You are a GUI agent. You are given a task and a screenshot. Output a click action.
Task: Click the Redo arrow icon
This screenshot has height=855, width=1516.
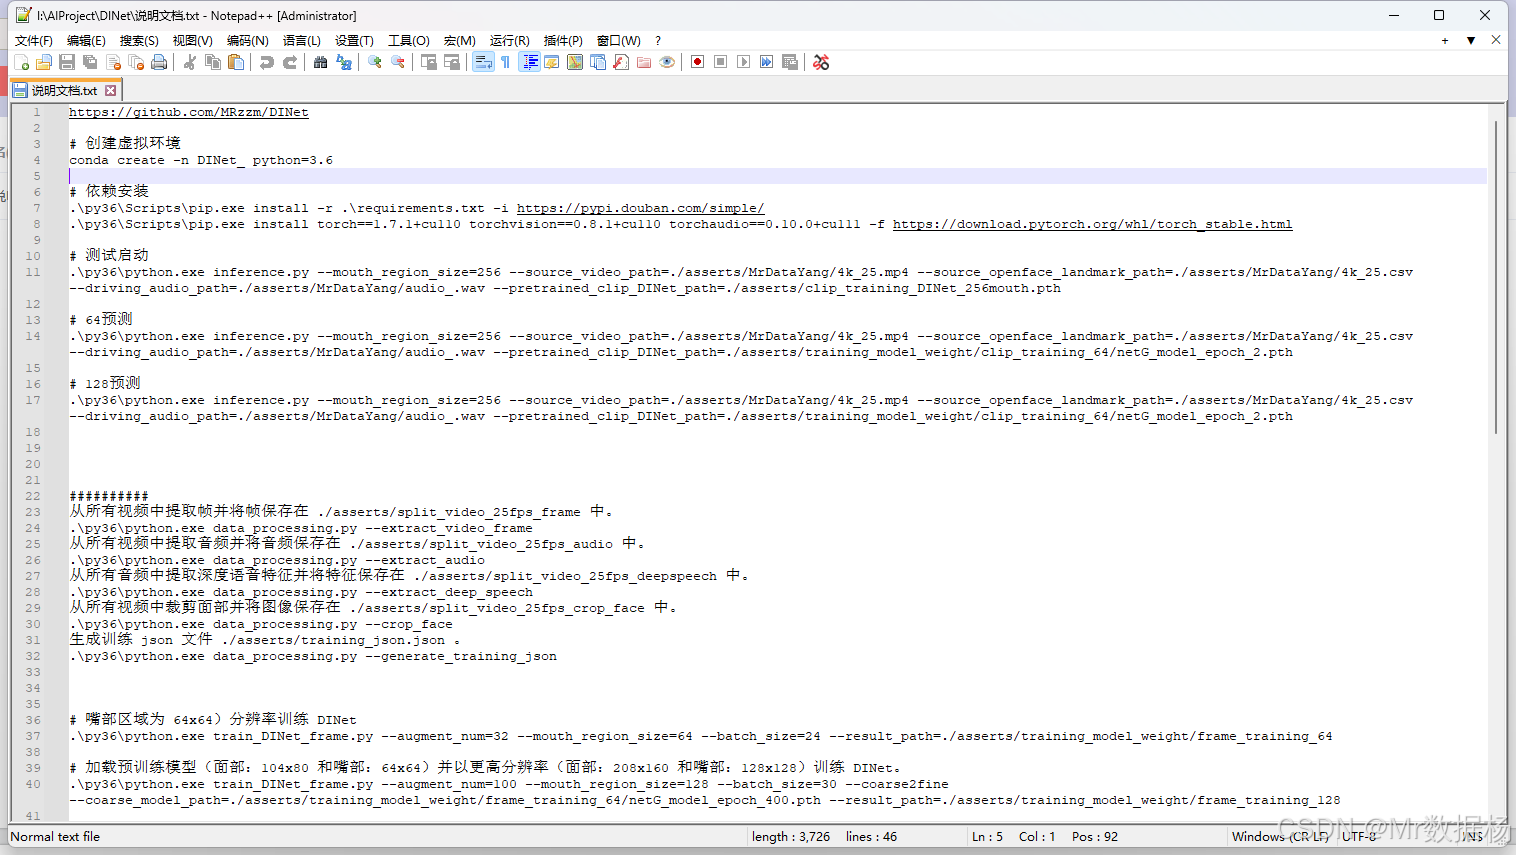coord(290,62)
